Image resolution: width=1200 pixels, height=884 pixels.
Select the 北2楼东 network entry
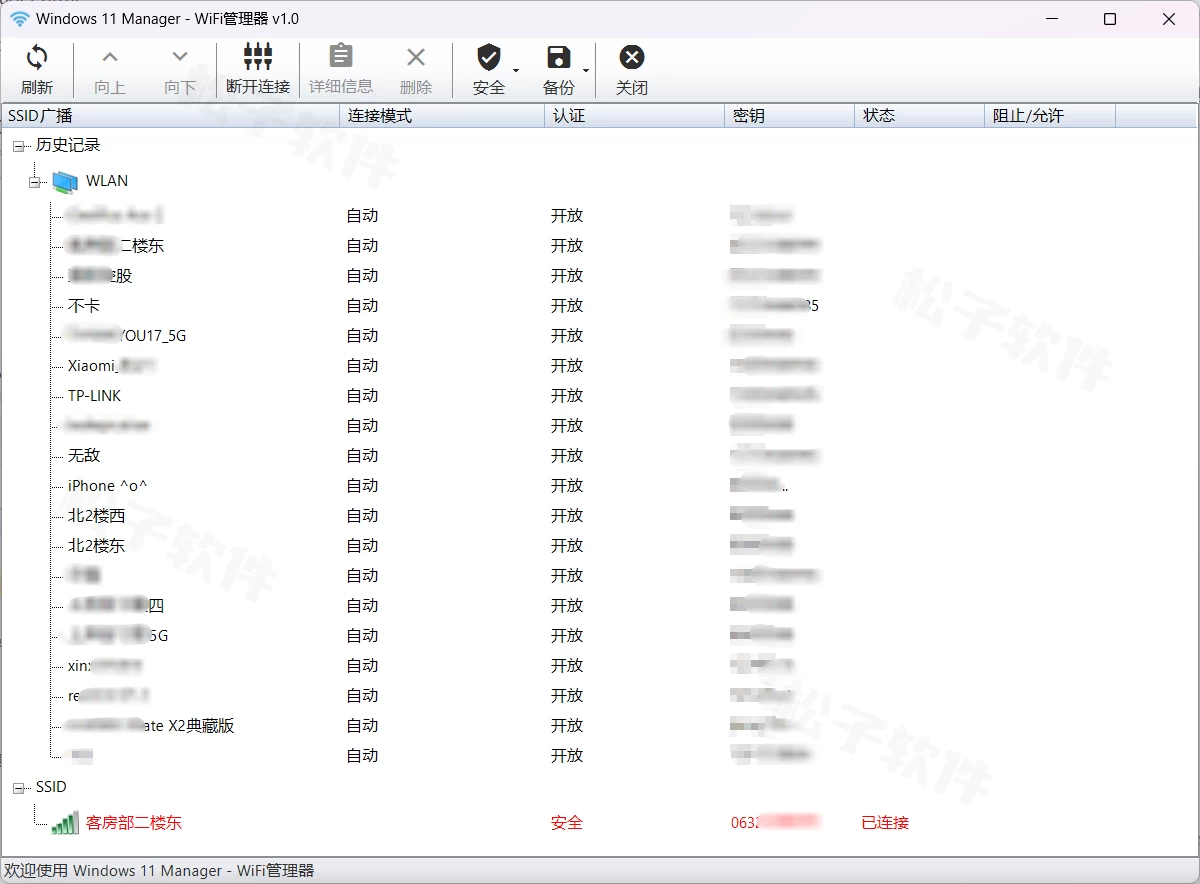pyautogui.click(x=97, y=546)
